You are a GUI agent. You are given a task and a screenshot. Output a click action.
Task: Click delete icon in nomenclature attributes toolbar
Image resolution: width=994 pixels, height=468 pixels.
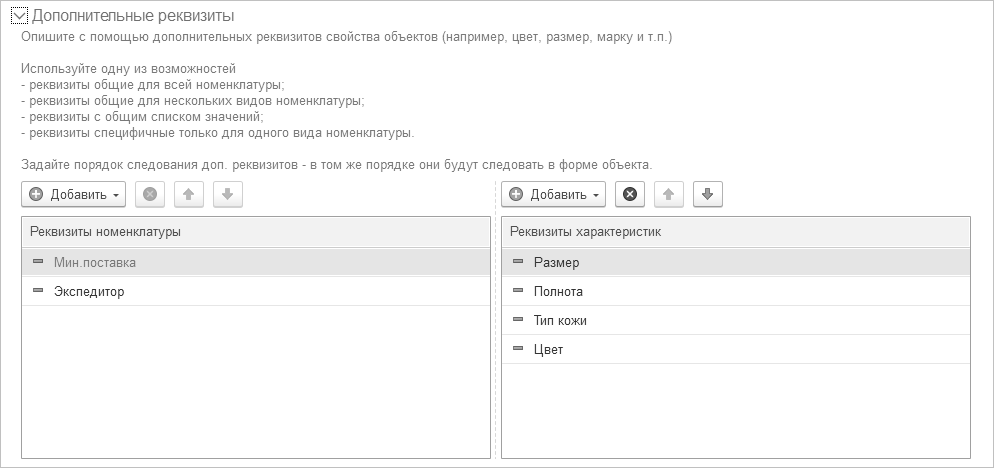point(149,194)
